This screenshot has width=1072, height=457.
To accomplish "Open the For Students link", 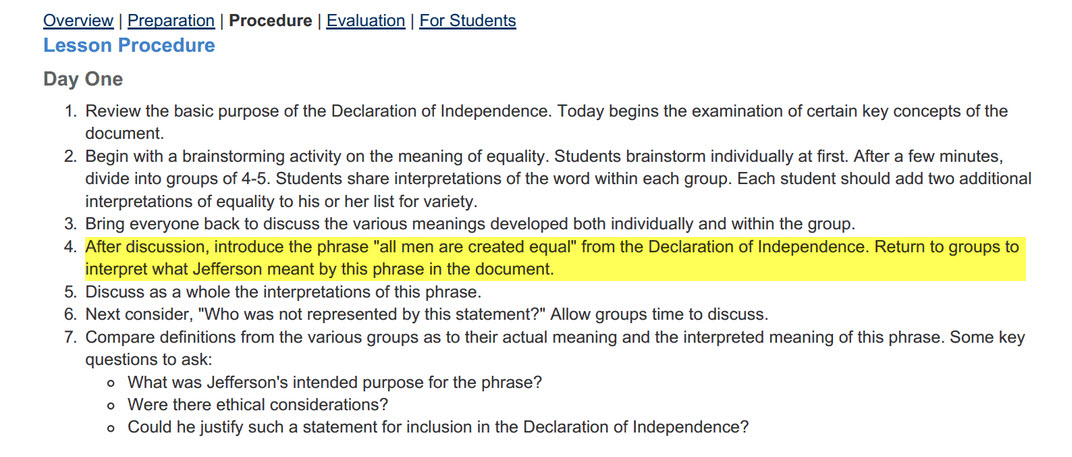I will pos(468,21).
